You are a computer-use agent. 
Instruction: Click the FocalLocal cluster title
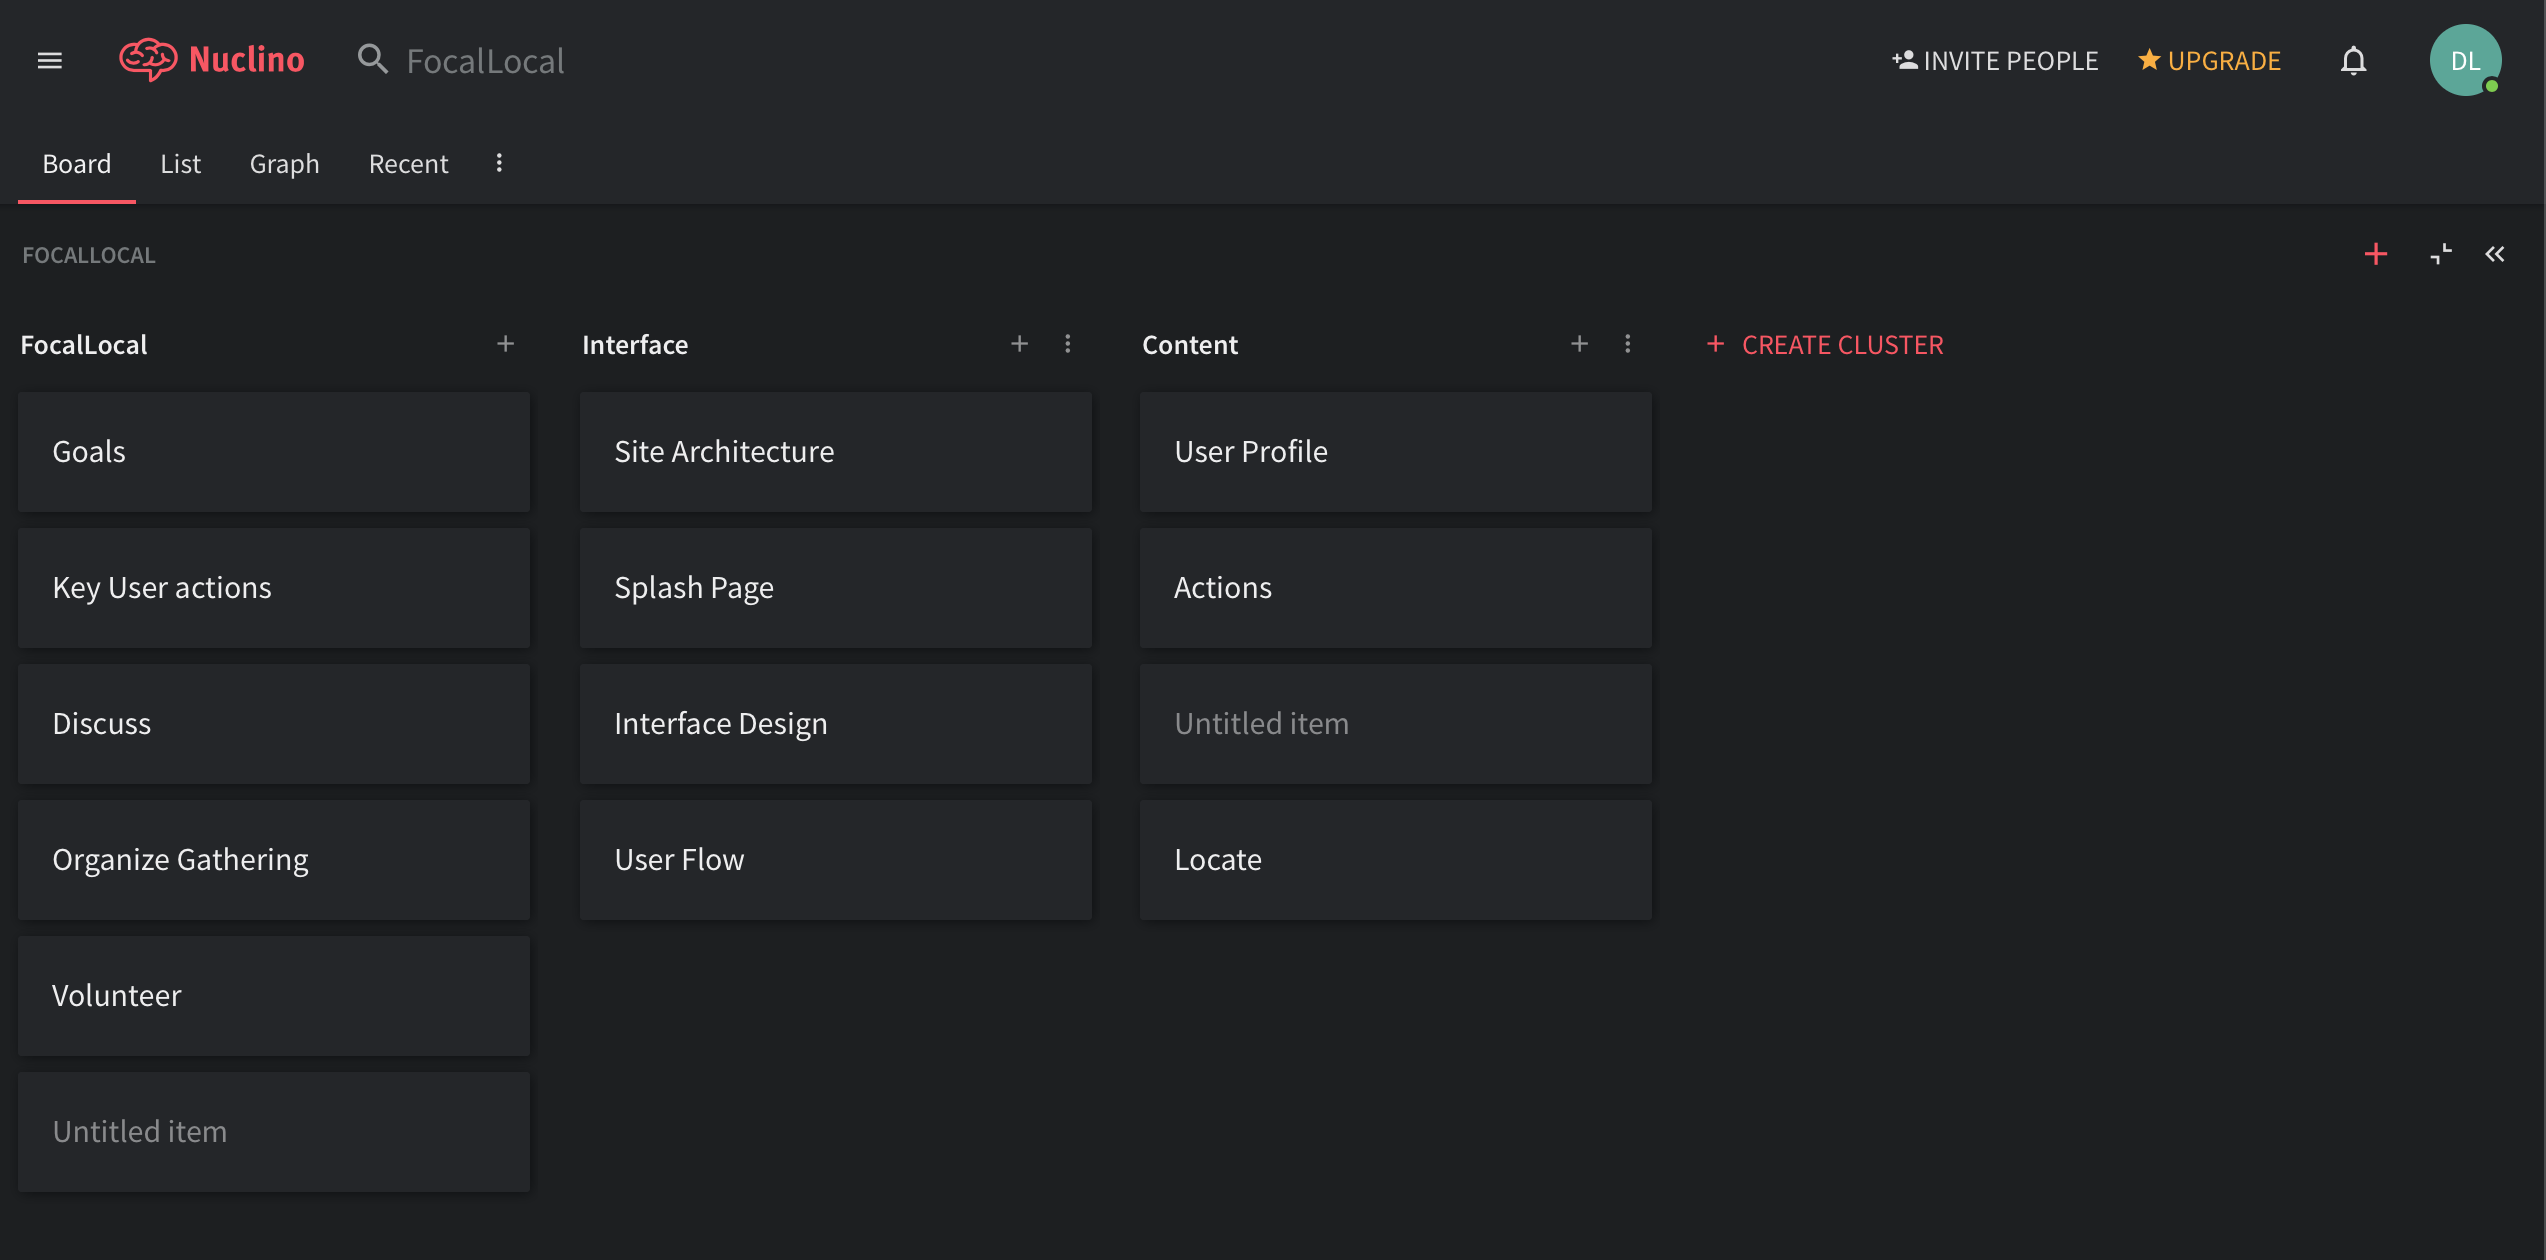[x=84, y=345]
